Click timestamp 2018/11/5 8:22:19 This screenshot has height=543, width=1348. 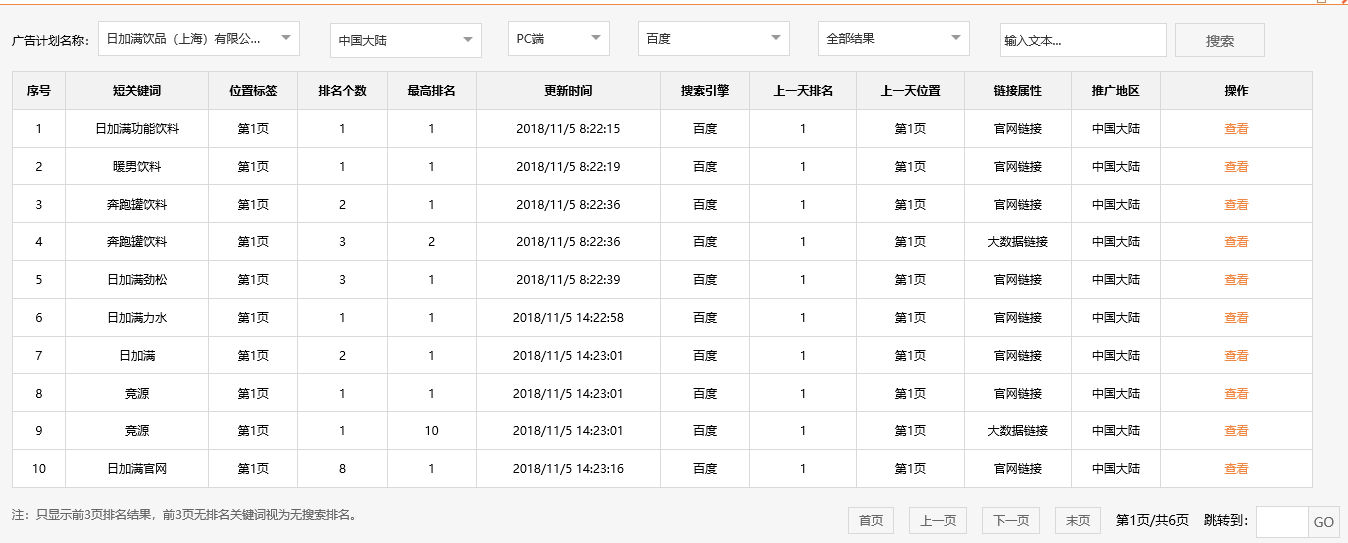tap(568, 167)
